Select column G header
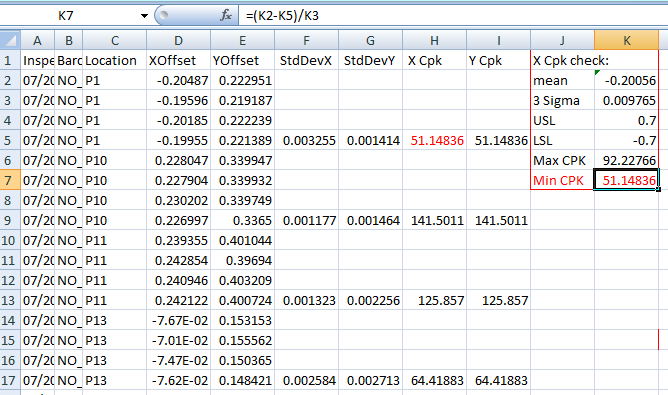 (x=370, y=40)
